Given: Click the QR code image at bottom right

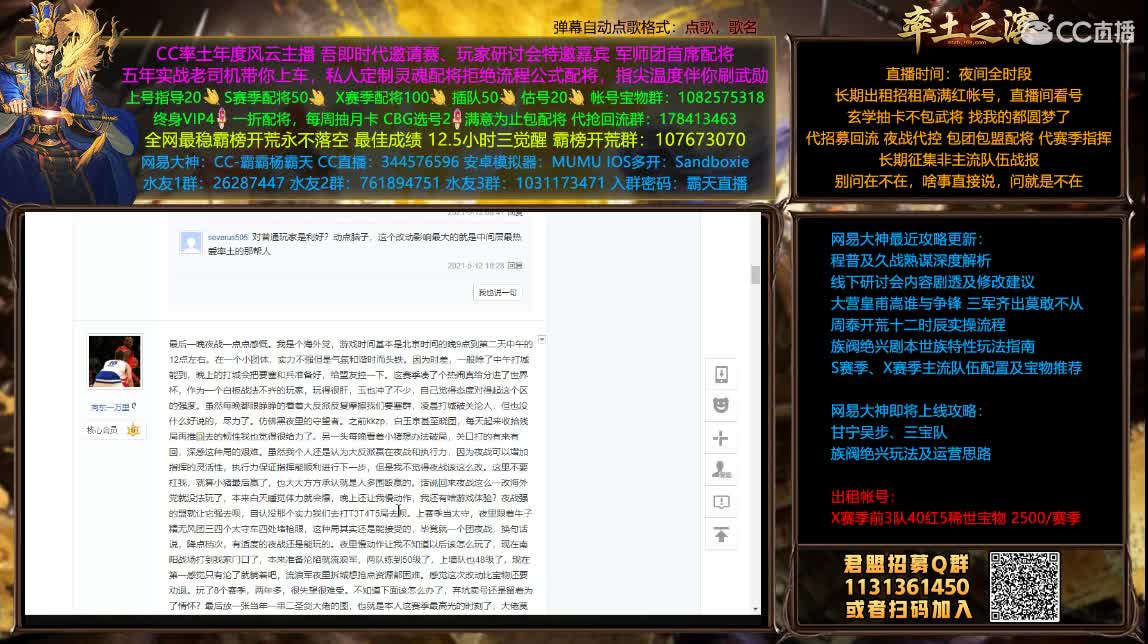Looking at the screenshot, I should [1024, 587].
